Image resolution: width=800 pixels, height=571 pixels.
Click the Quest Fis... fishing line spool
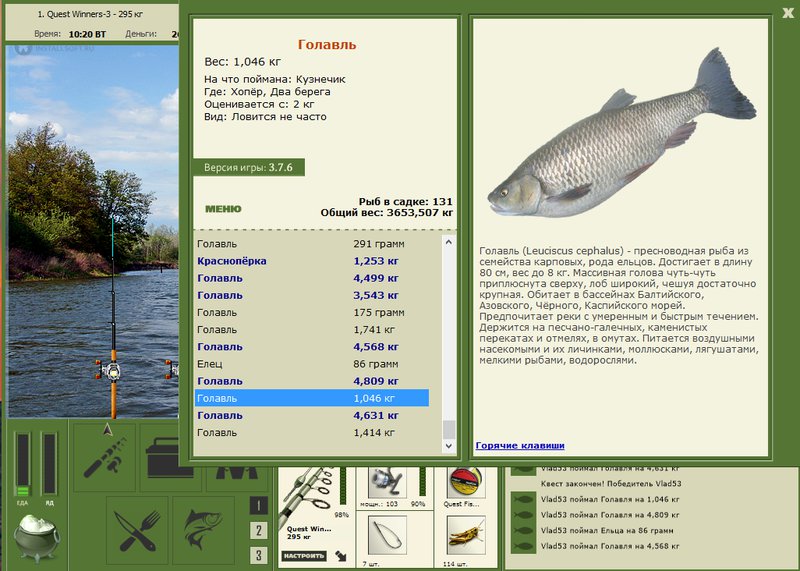coord(465,482)
